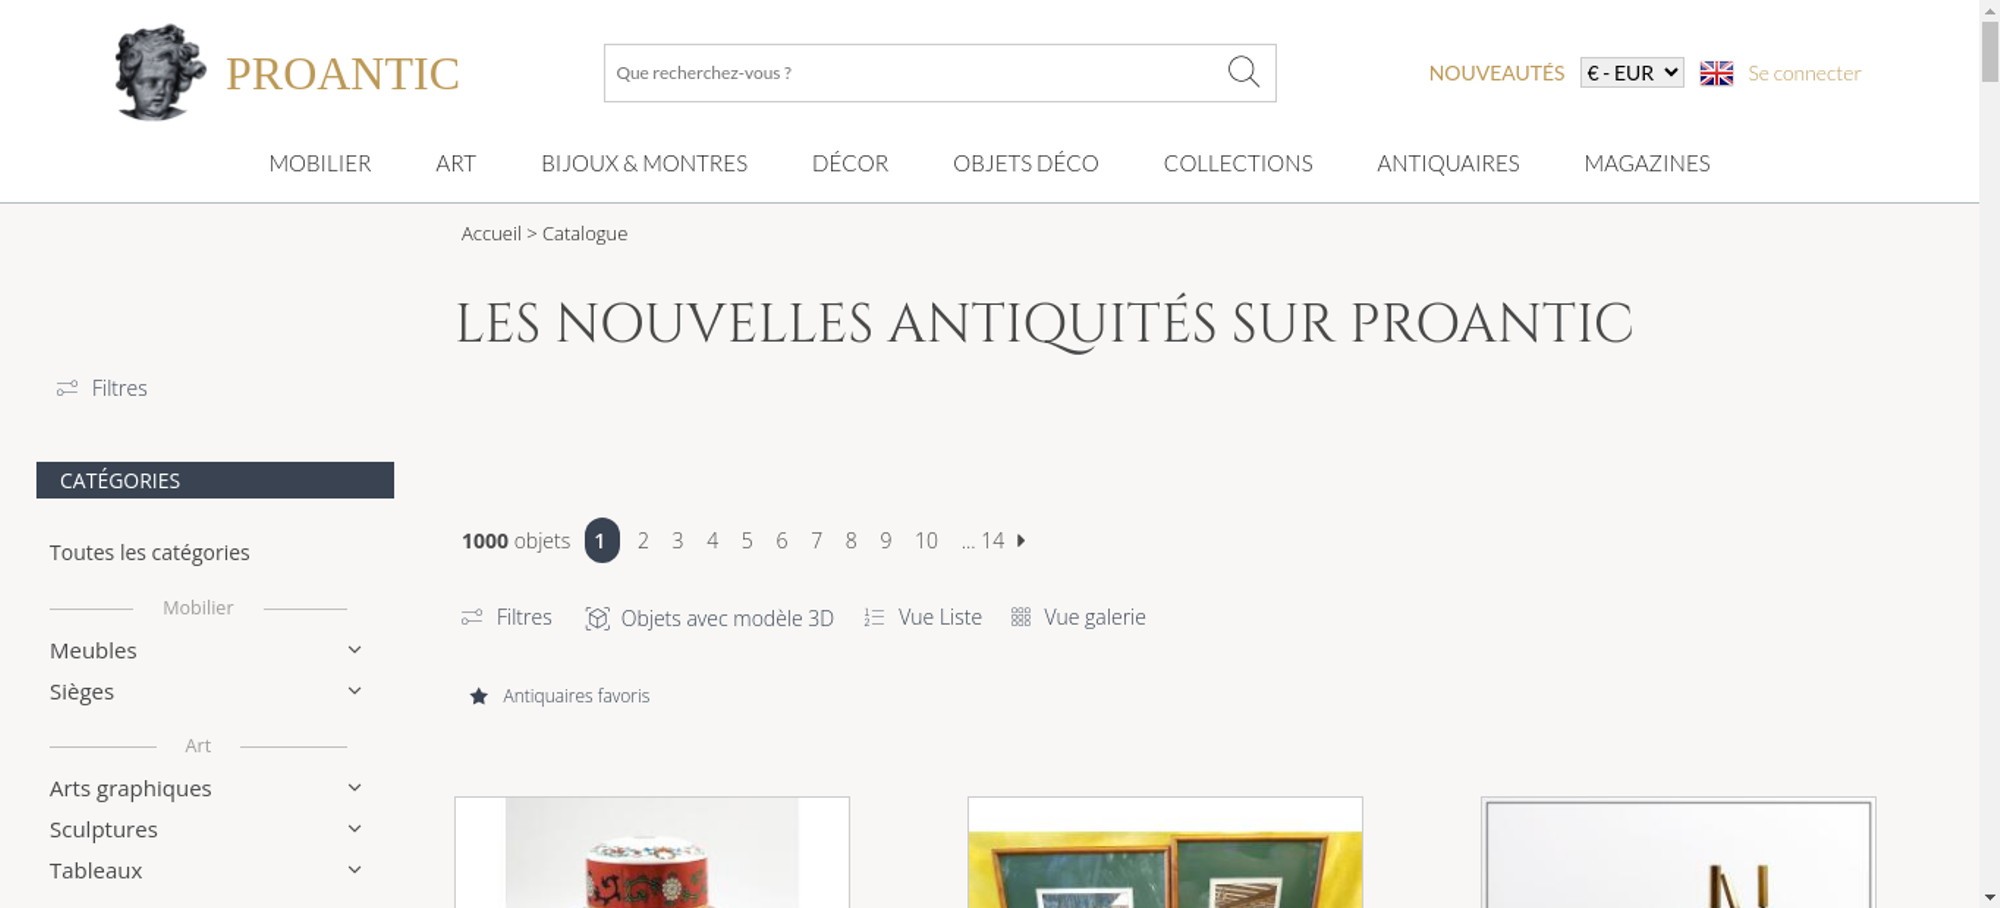Switch to Vue Liste view

(x=923, y=617)
